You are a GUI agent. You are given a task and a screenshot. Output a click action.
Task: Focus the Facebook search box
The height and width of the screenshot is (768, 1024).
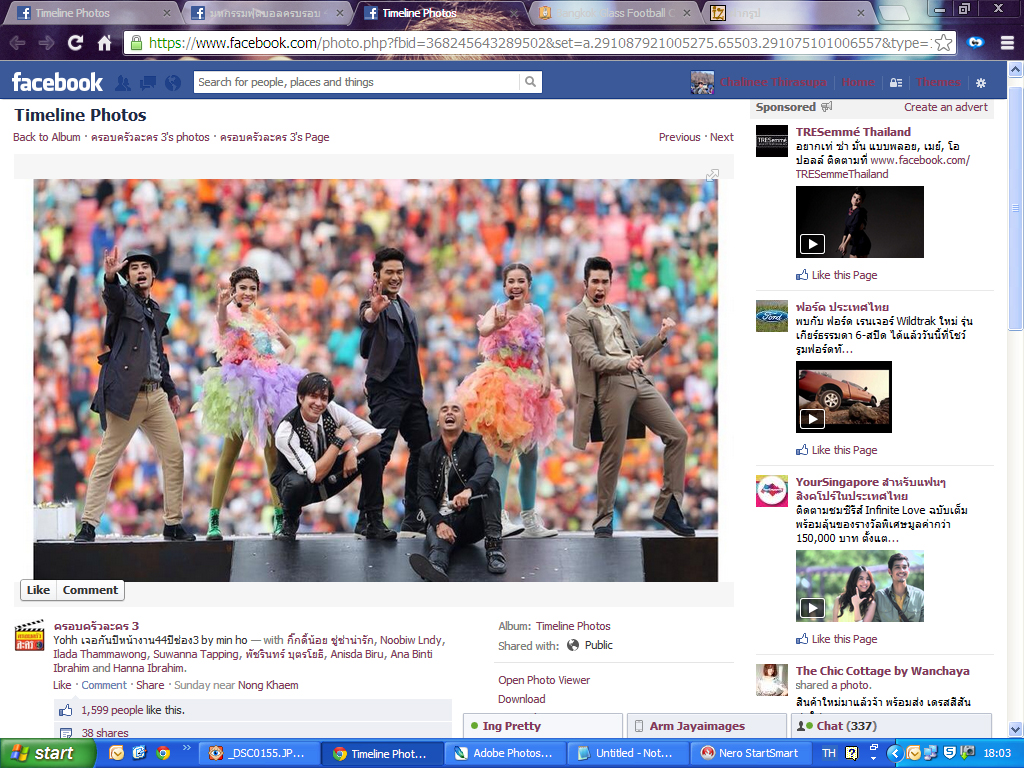pos(357,82)
